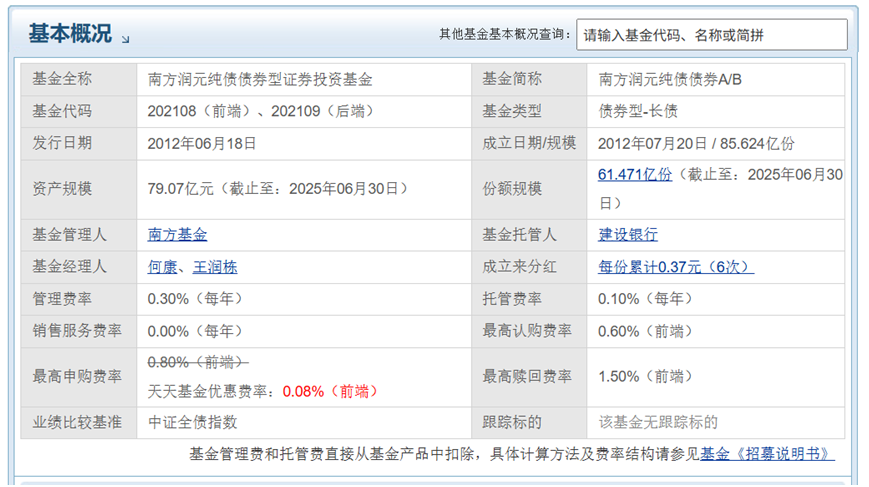Select the management fee 0.30%（每年）

click(198, 299)
